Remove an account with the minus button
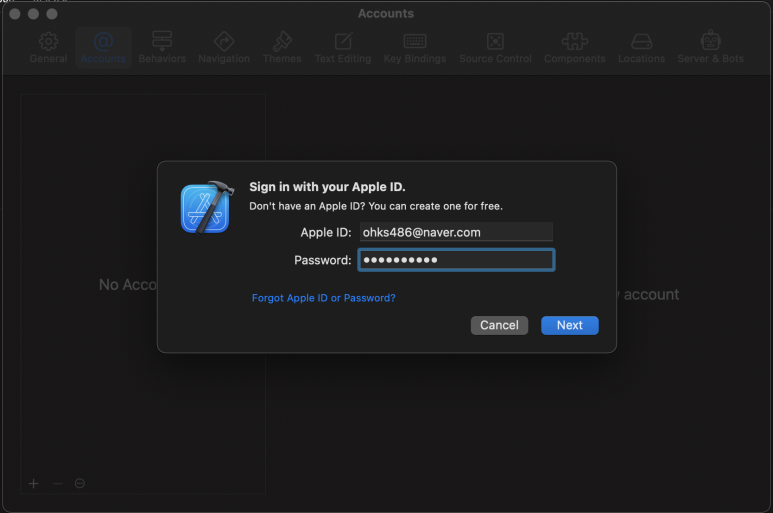 (x=57, y=483)
